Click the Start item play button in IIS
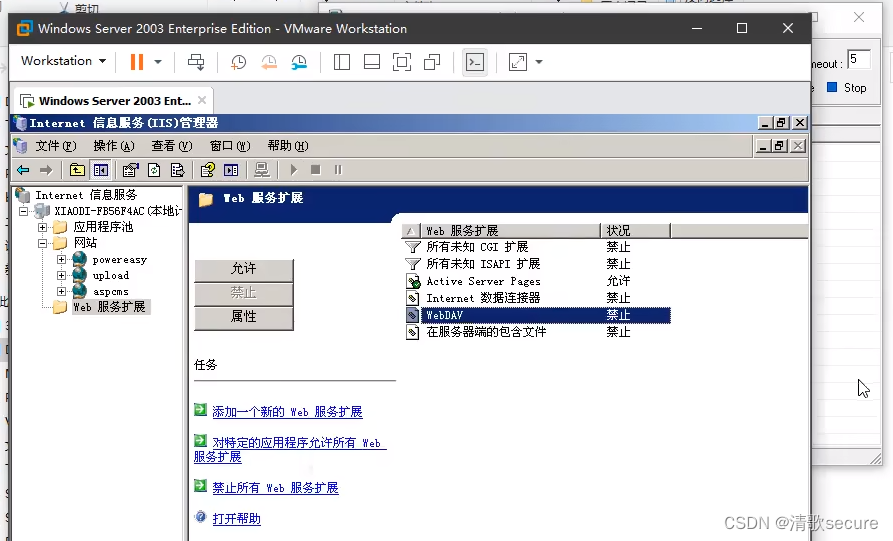The height and width of the screenshot is (541, 893). coord(293,170)
